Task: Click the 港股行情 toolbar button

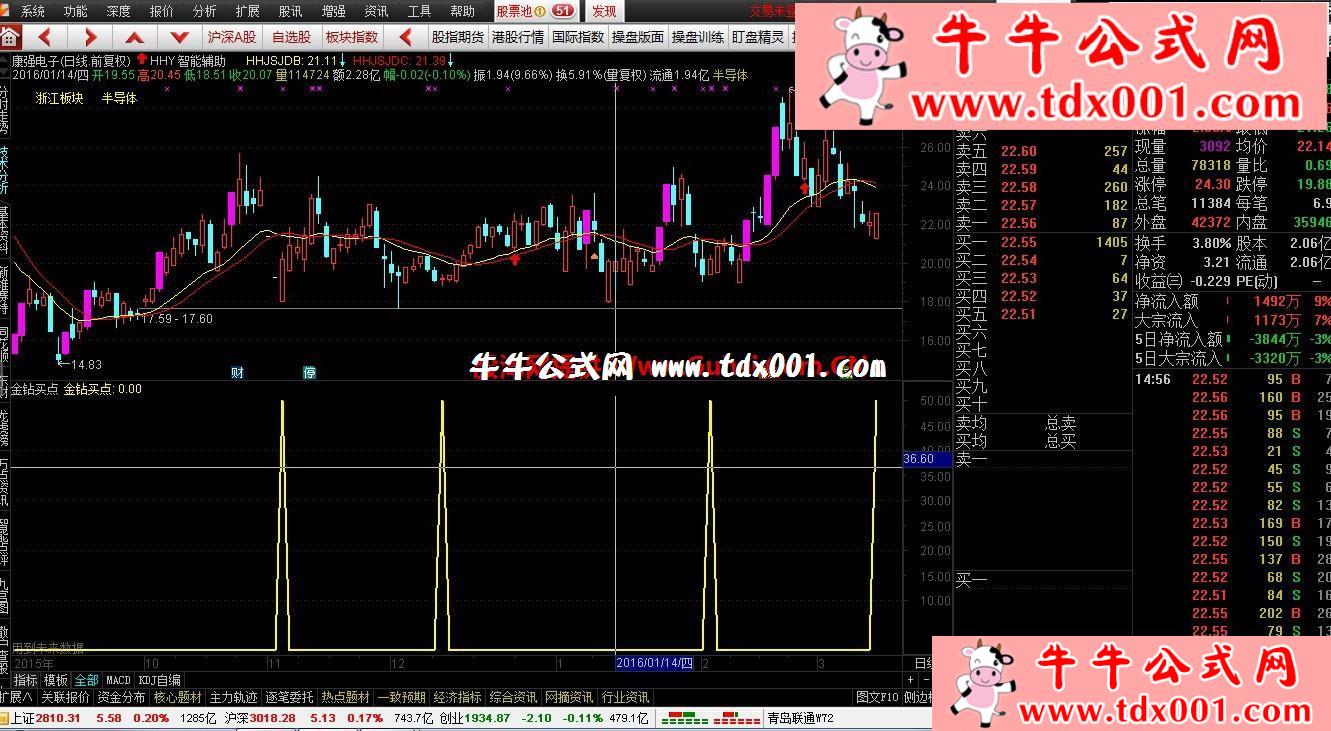Action: coord(517,37)
